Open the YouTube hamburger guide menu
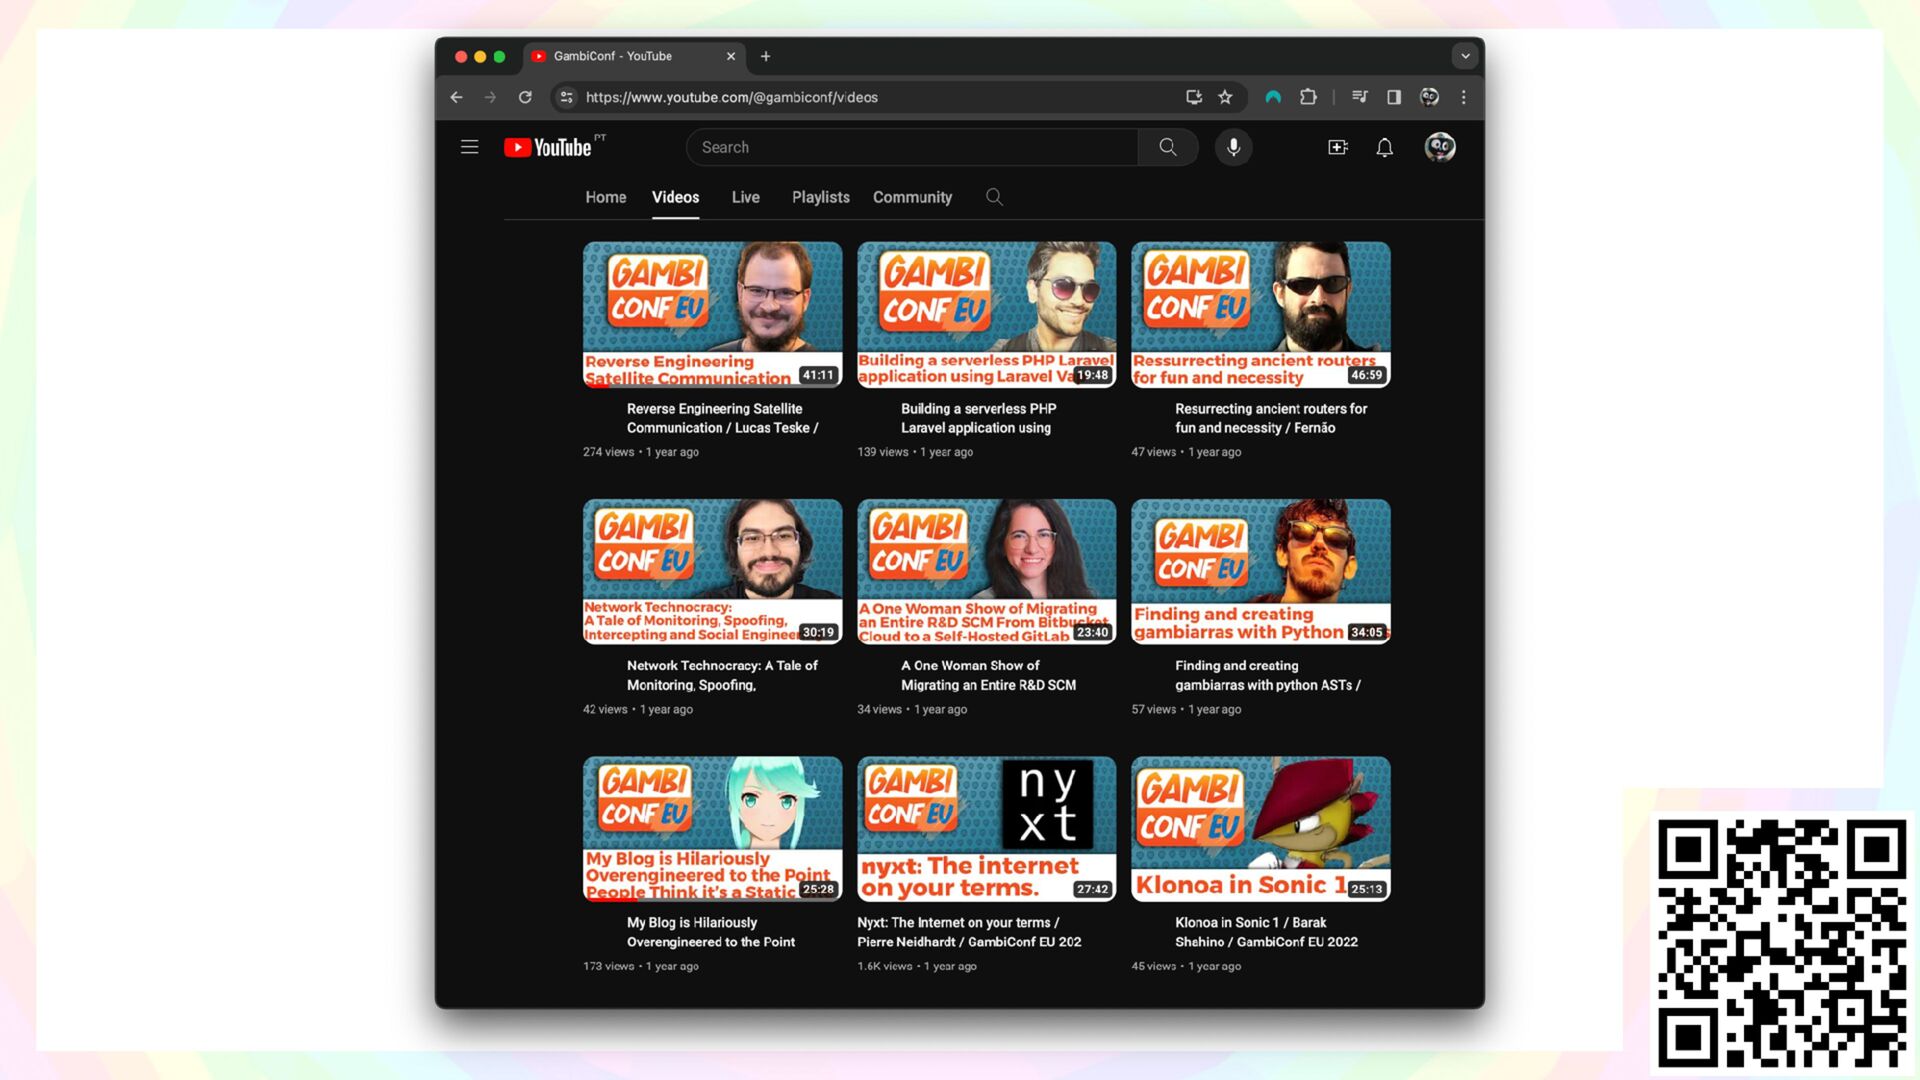The height and width of the screenshot is (1080, 1920). coord(469,147)
